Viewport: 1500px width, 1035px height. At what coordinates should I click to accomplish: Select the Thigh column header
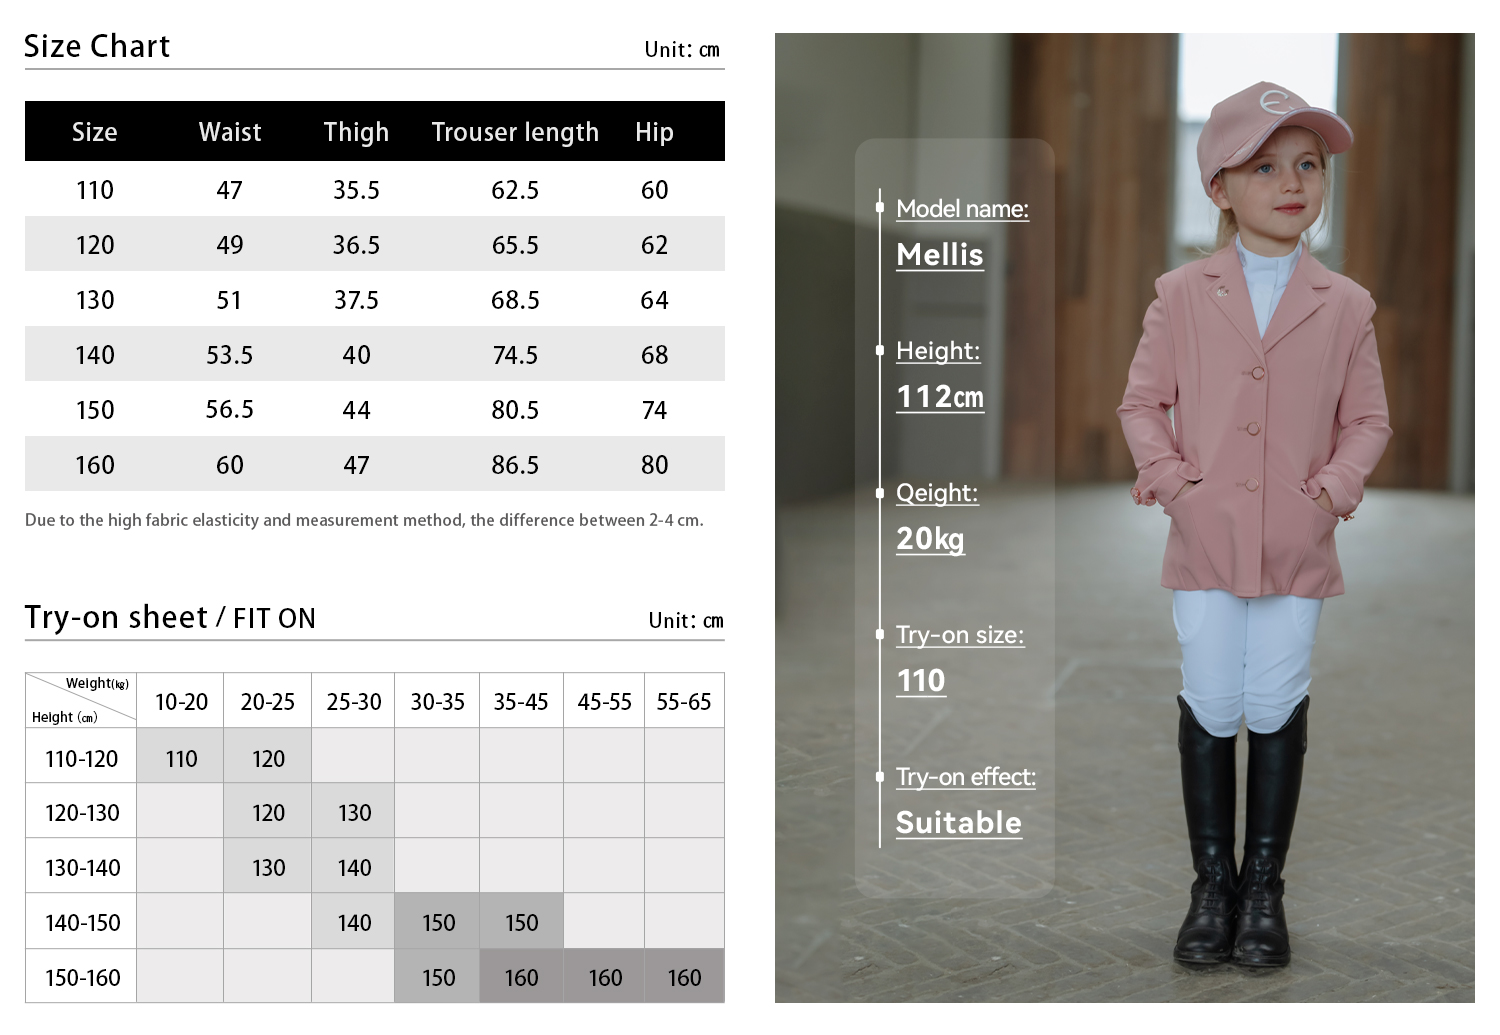coord(356,132)
